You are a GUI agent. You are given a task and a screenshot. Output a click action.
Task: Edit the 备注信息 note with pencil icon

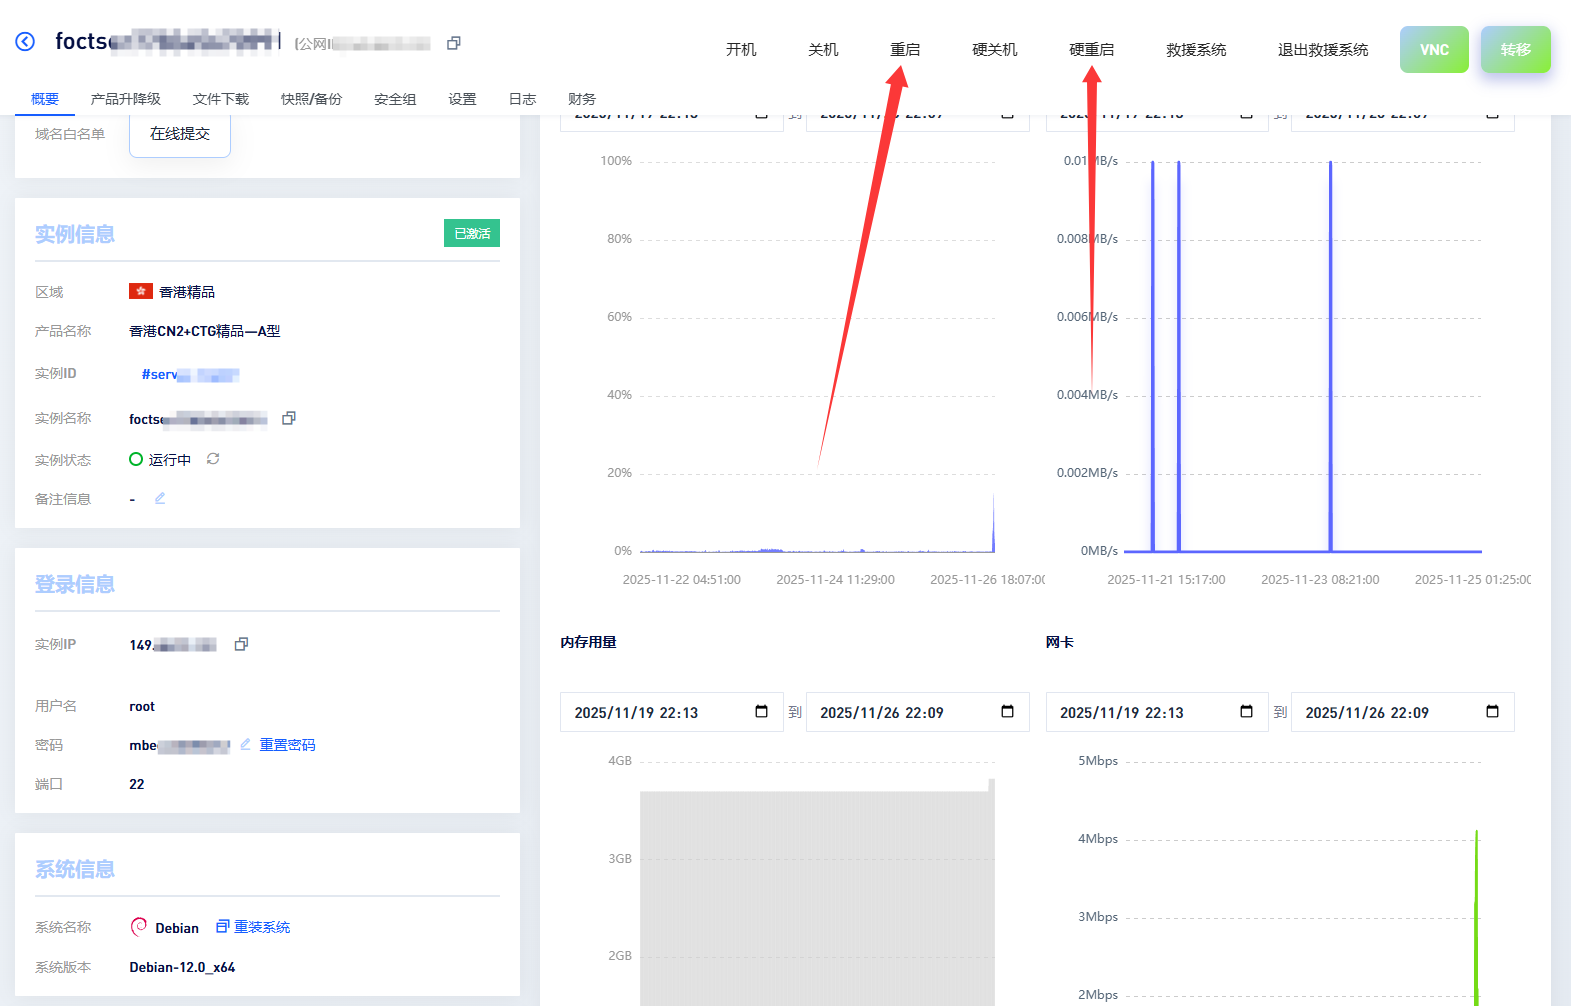pos(160,498)
